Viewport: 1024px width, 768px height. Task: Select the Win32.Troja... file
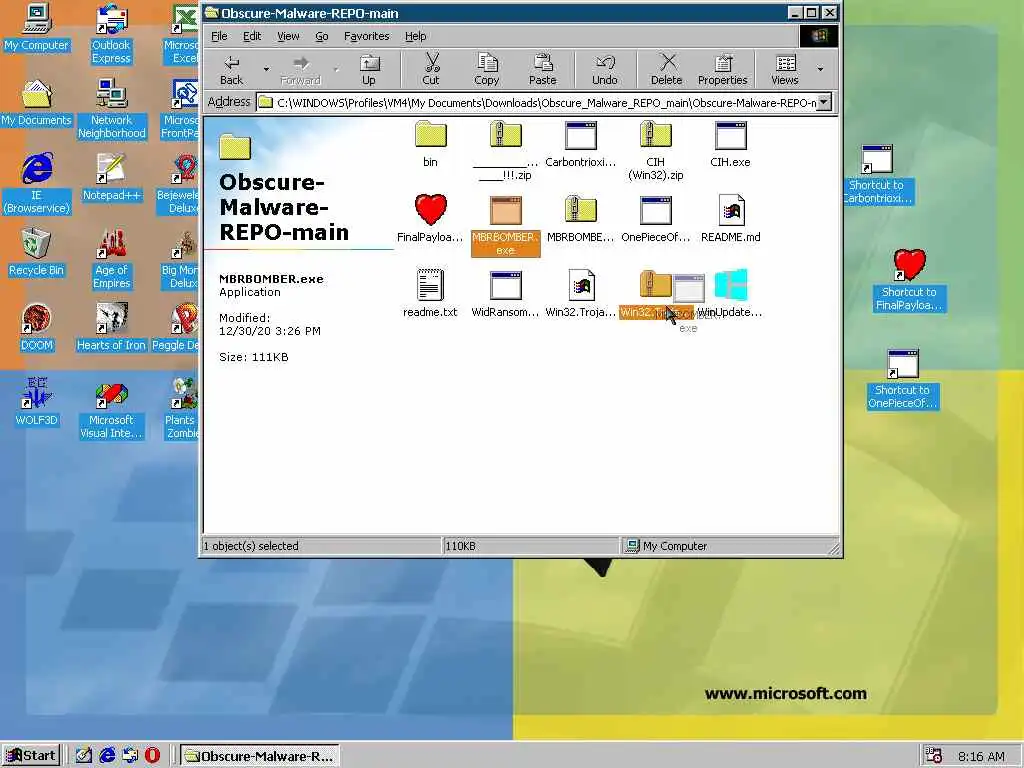[x=581, y=294]
